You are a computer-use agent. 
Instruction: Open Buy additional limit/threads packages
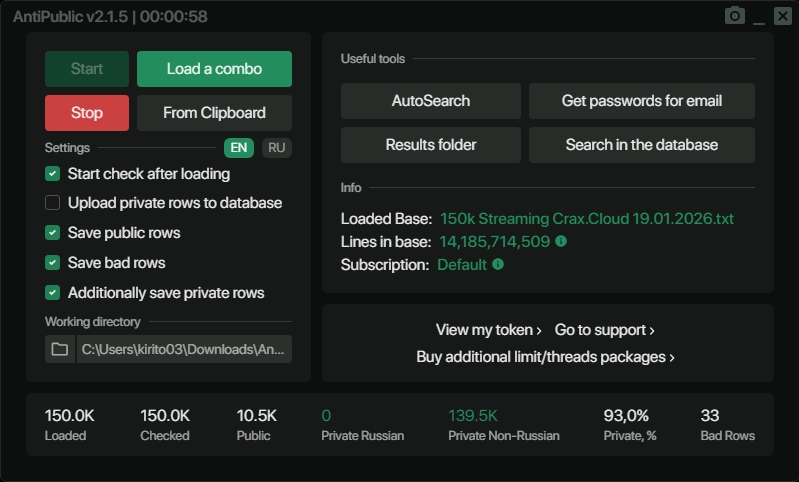click(545, 357)
